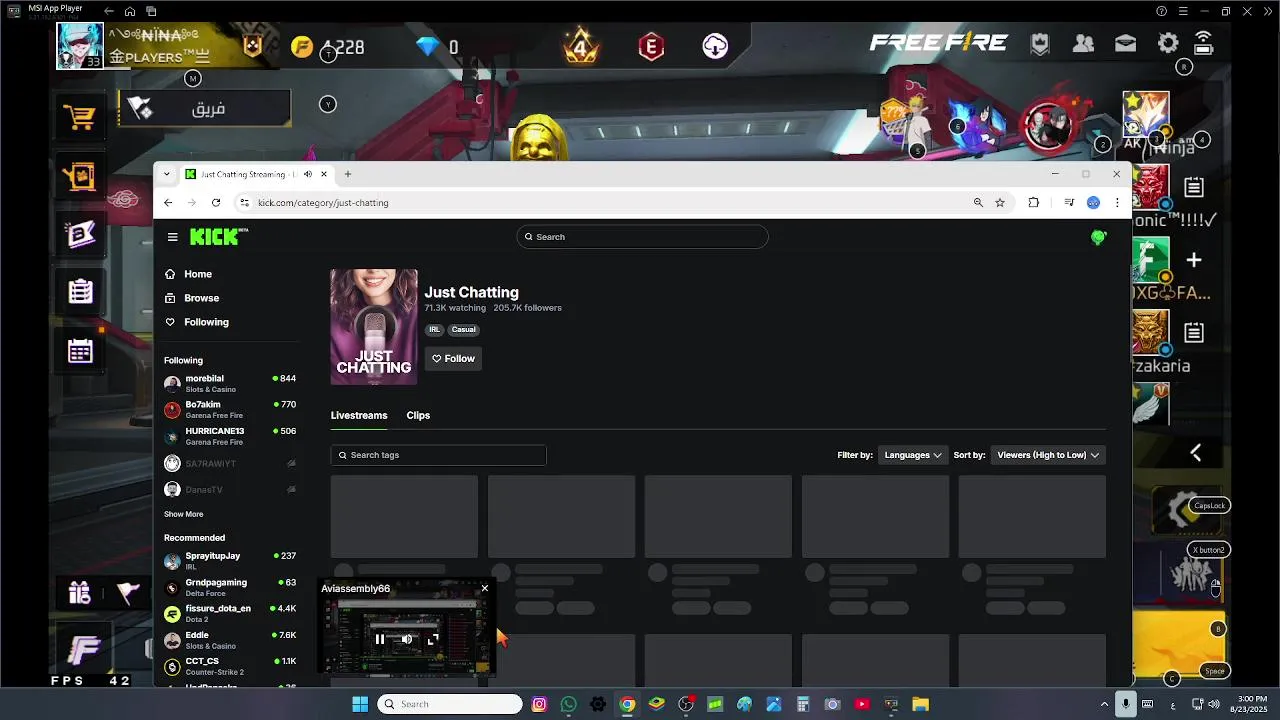Click the zoom magnifier in address bar
Screen dimensions: 1280x720
click(x=978, y=202)
